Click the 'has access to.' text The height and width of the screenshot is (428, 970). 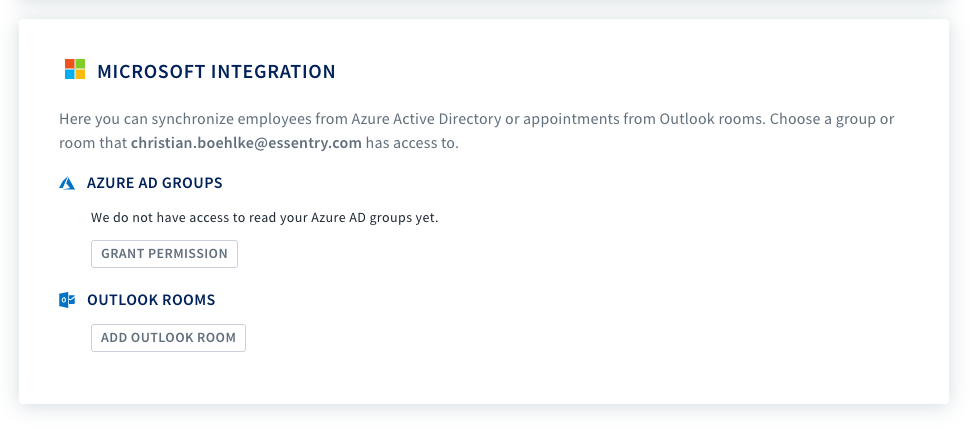click(x=412, y=143)
